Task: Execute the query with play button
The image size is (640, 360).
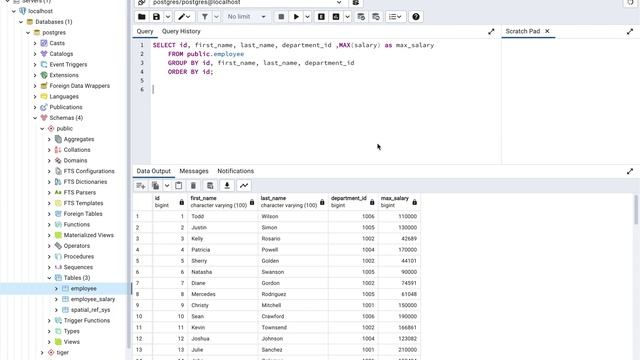Action: click(296, 17)
